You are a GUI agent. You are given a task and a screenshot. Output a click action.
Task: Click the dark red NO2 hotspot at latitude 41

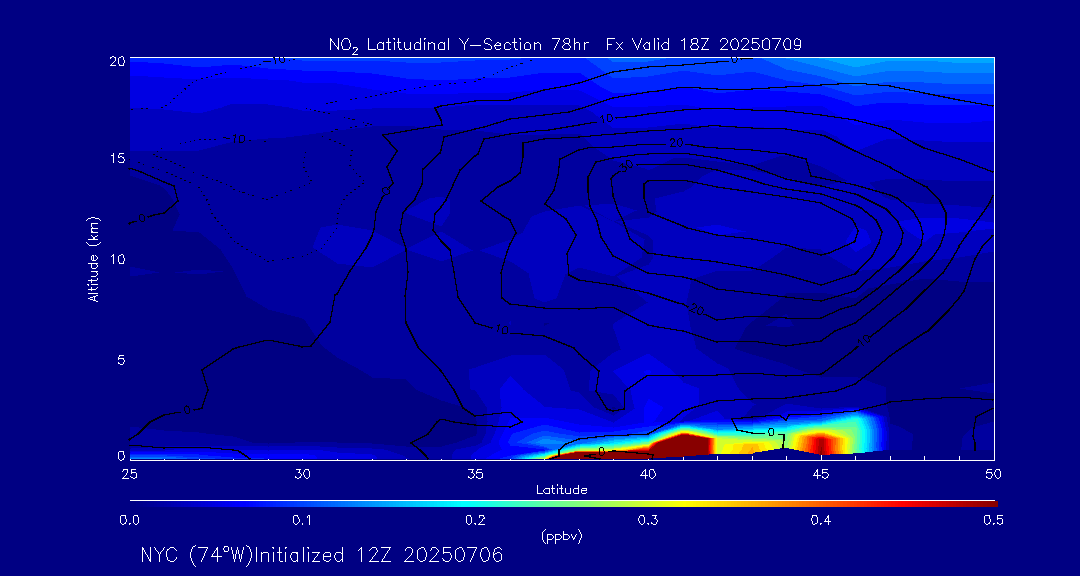(682, 444)
